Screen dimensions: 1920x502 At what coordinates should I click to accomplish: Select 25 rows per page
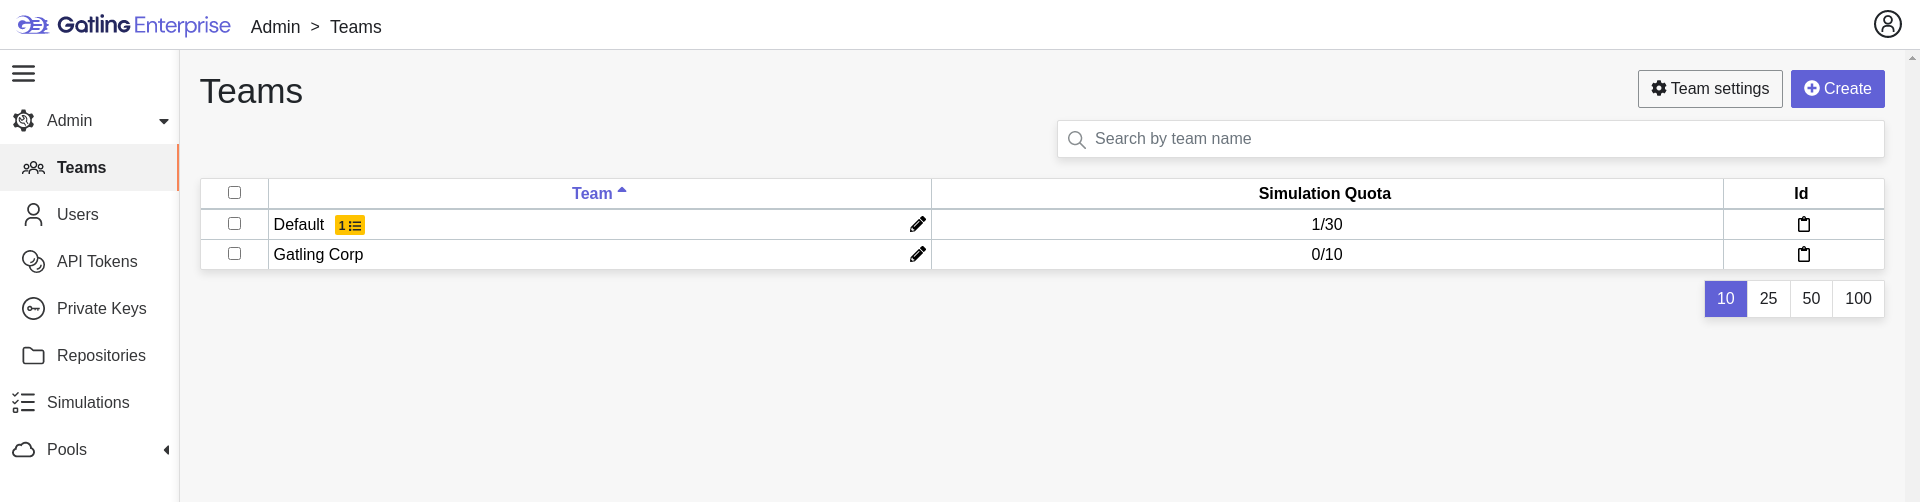pyautogui.click(x=1768, y=299)
